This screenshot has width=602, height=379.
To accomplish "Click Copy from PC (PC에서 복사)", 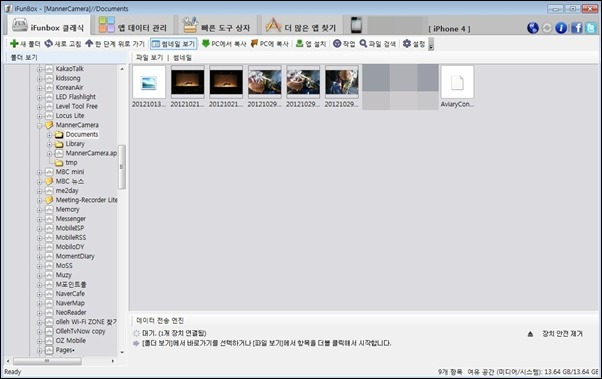I will coord(224,44).
